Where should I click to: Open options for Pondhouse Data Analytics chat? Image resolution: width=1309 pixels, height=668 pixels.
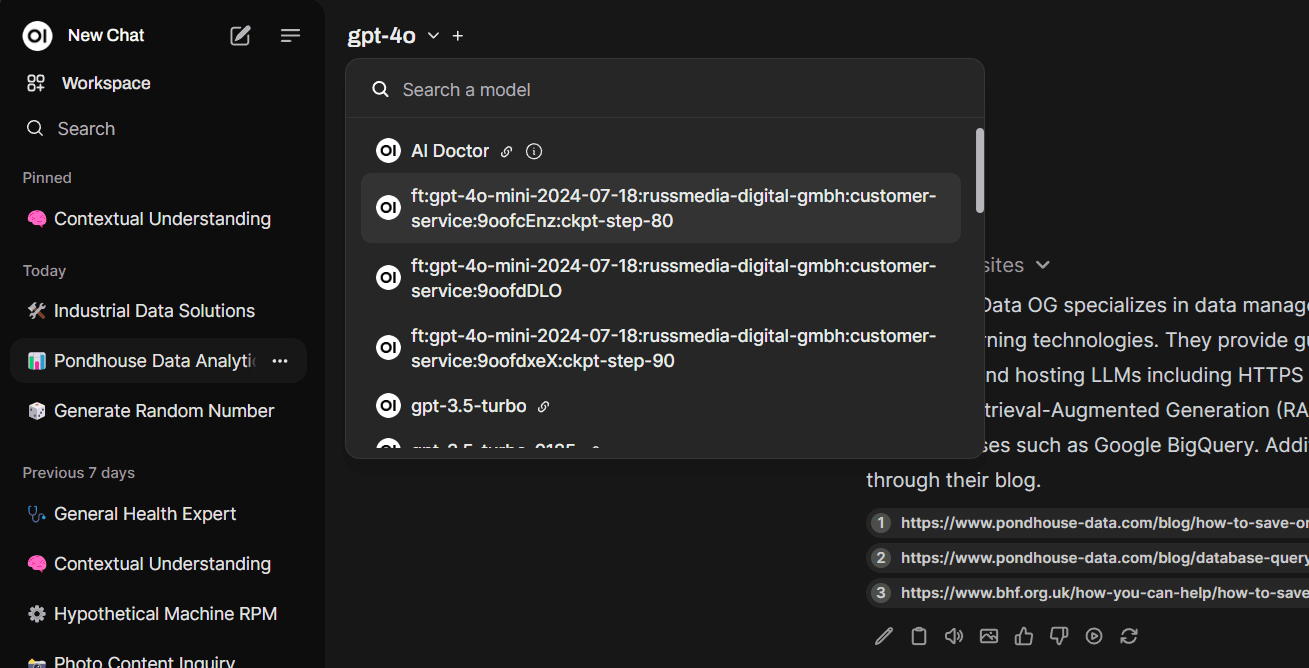279,360
